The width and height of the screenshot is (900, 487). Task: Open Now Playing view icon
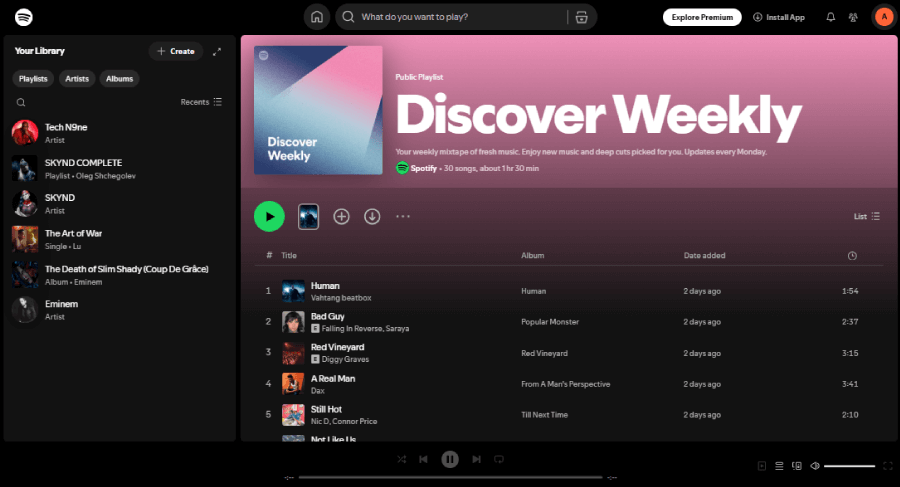[x=762, y=466]
